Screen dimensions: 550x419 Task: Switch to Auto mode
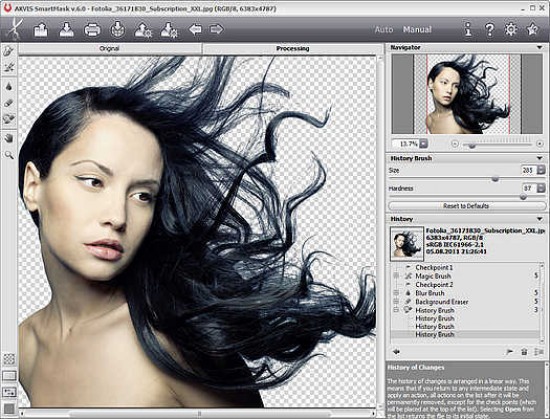coord(384,29)
